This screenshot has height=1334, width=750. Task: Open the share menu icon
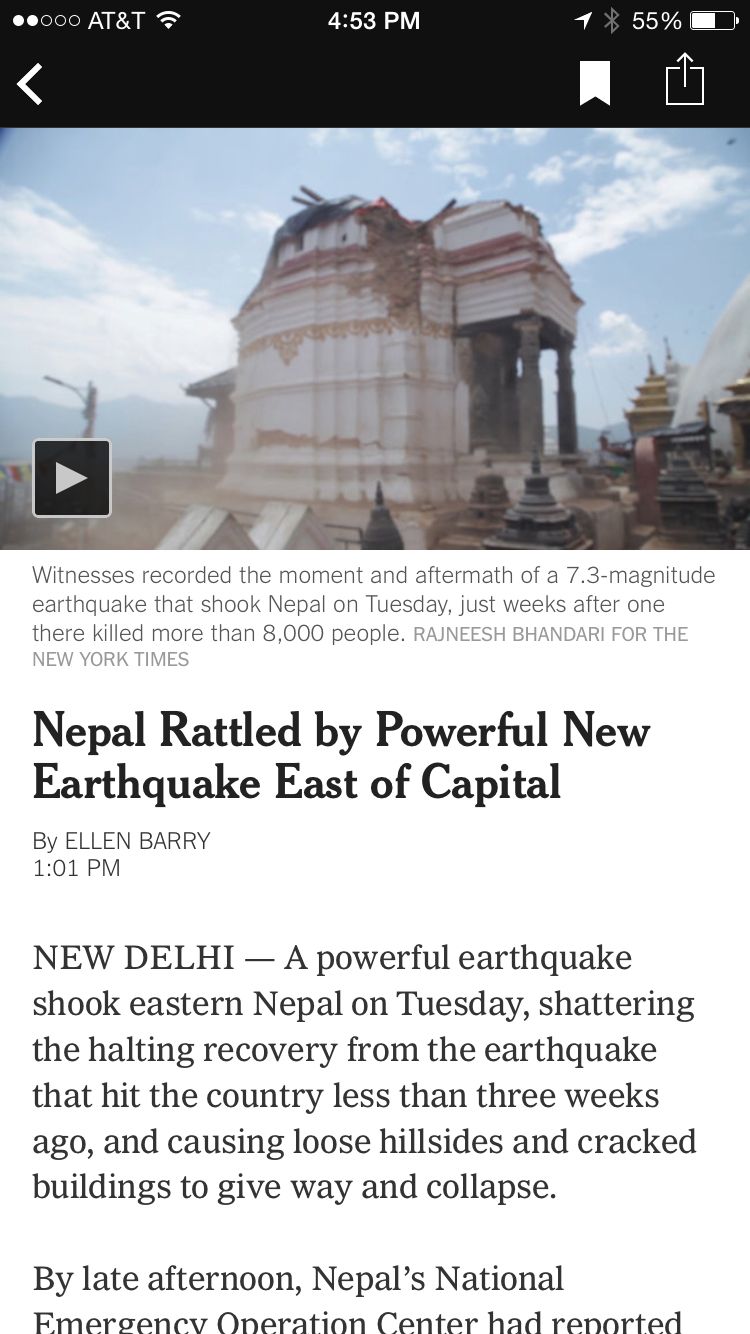[685, 80]
